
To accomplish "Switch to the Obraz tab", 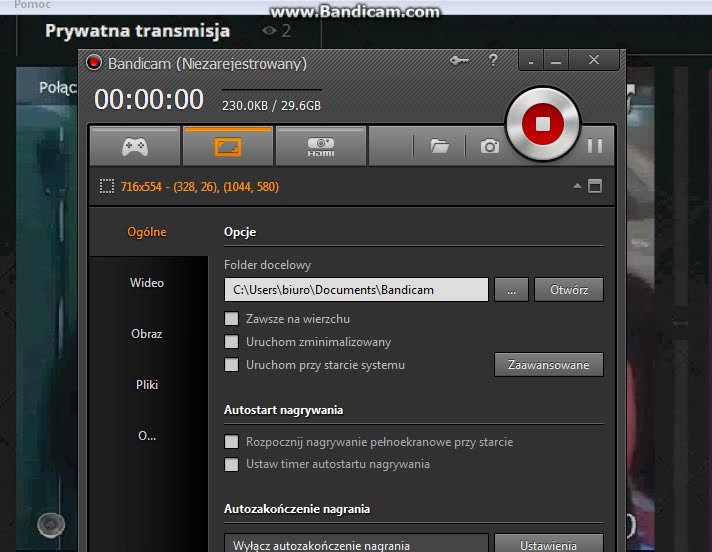I will coord(147,334).
